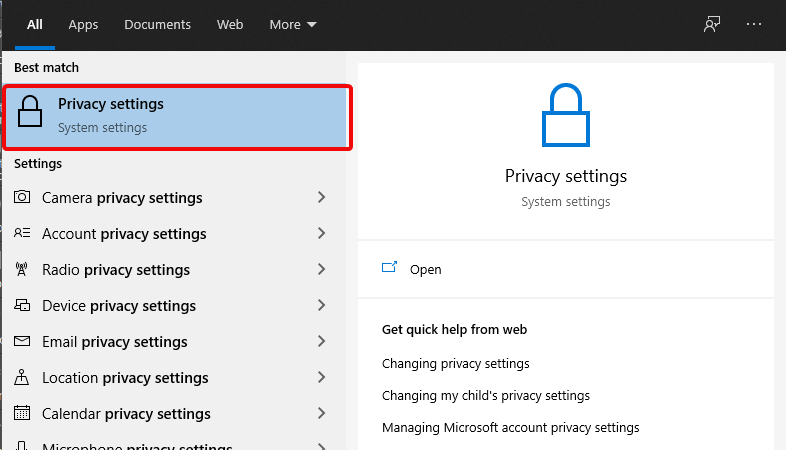
Task: Open Account privacy settings result
Action: 124,234
